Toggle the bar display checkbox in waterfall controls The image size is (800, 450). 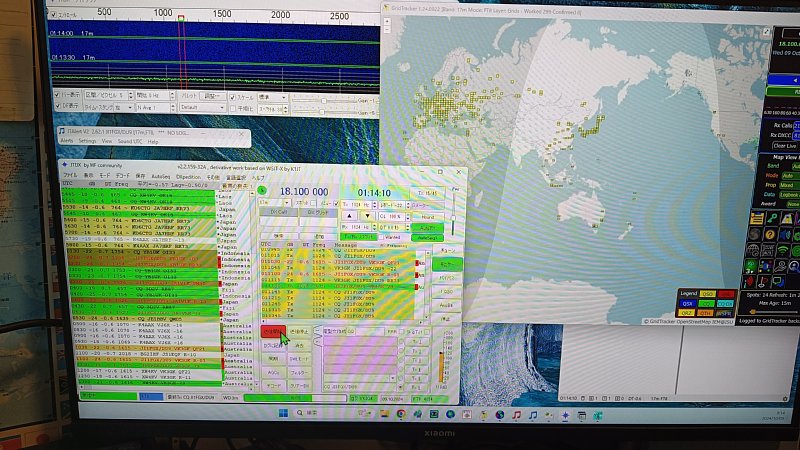point(57,95)
